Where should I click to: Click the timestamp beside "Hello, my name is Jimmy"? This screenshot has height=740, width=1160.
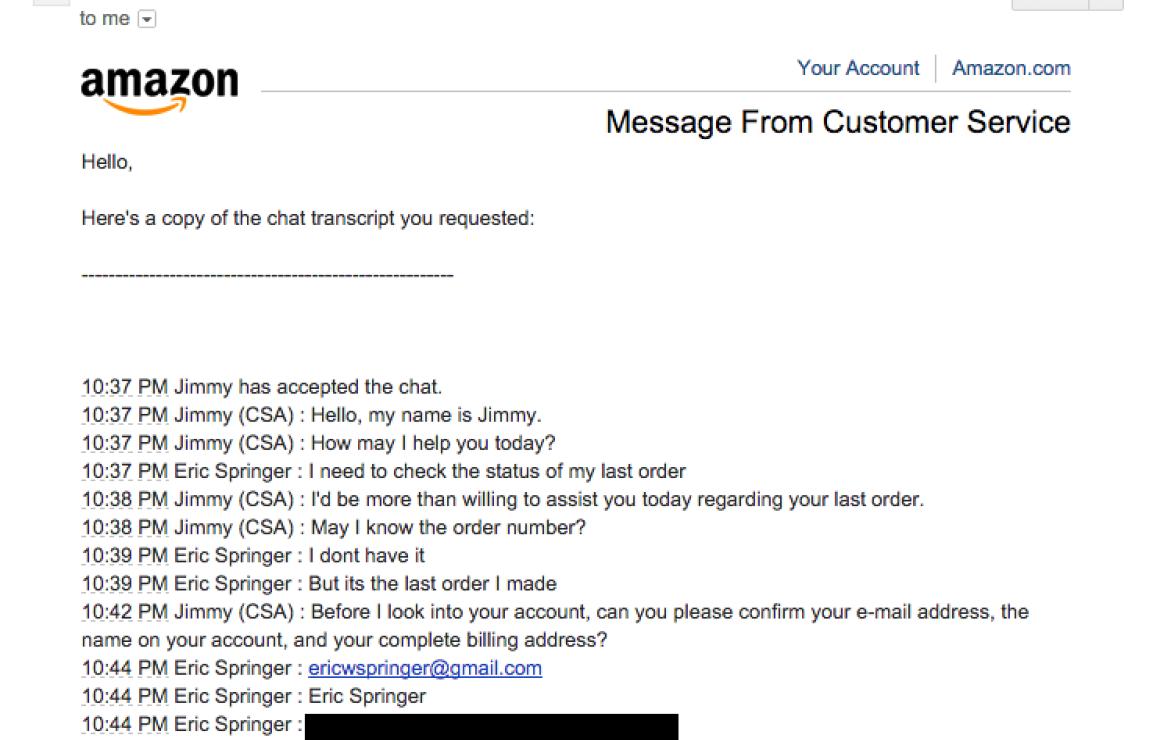(125, 415)
